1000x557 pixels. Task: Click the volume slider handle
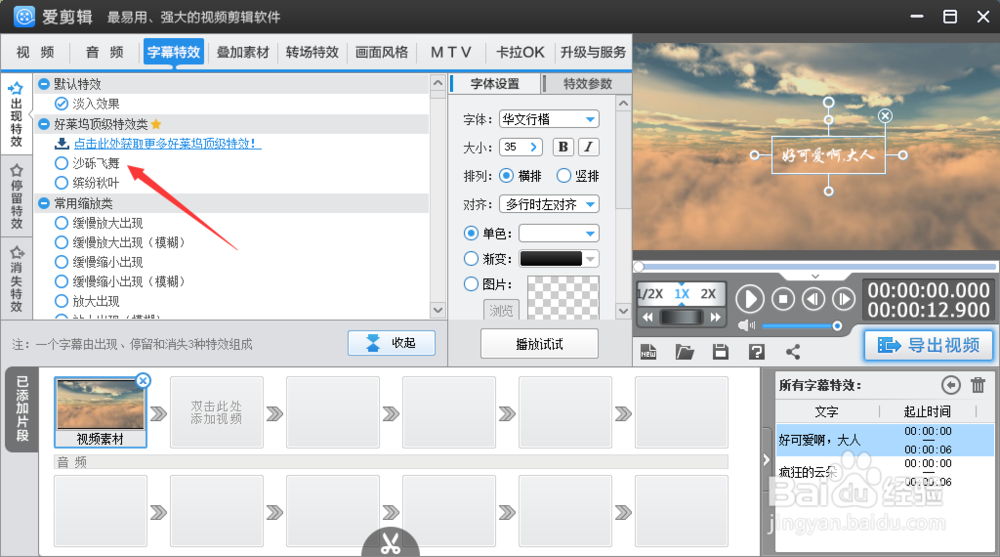pos(837,326)
